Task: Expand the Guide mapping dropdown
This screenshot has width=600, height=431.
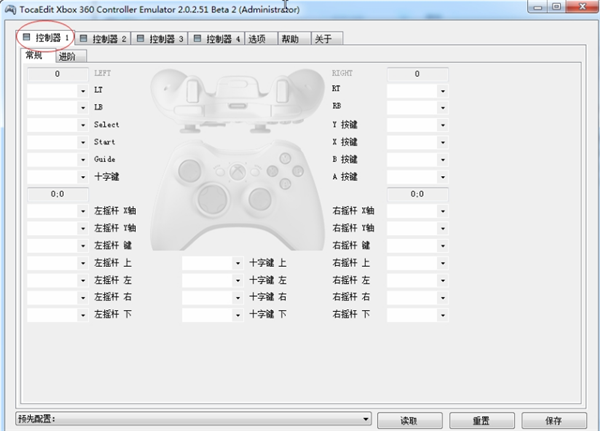Action: point(58,160)
